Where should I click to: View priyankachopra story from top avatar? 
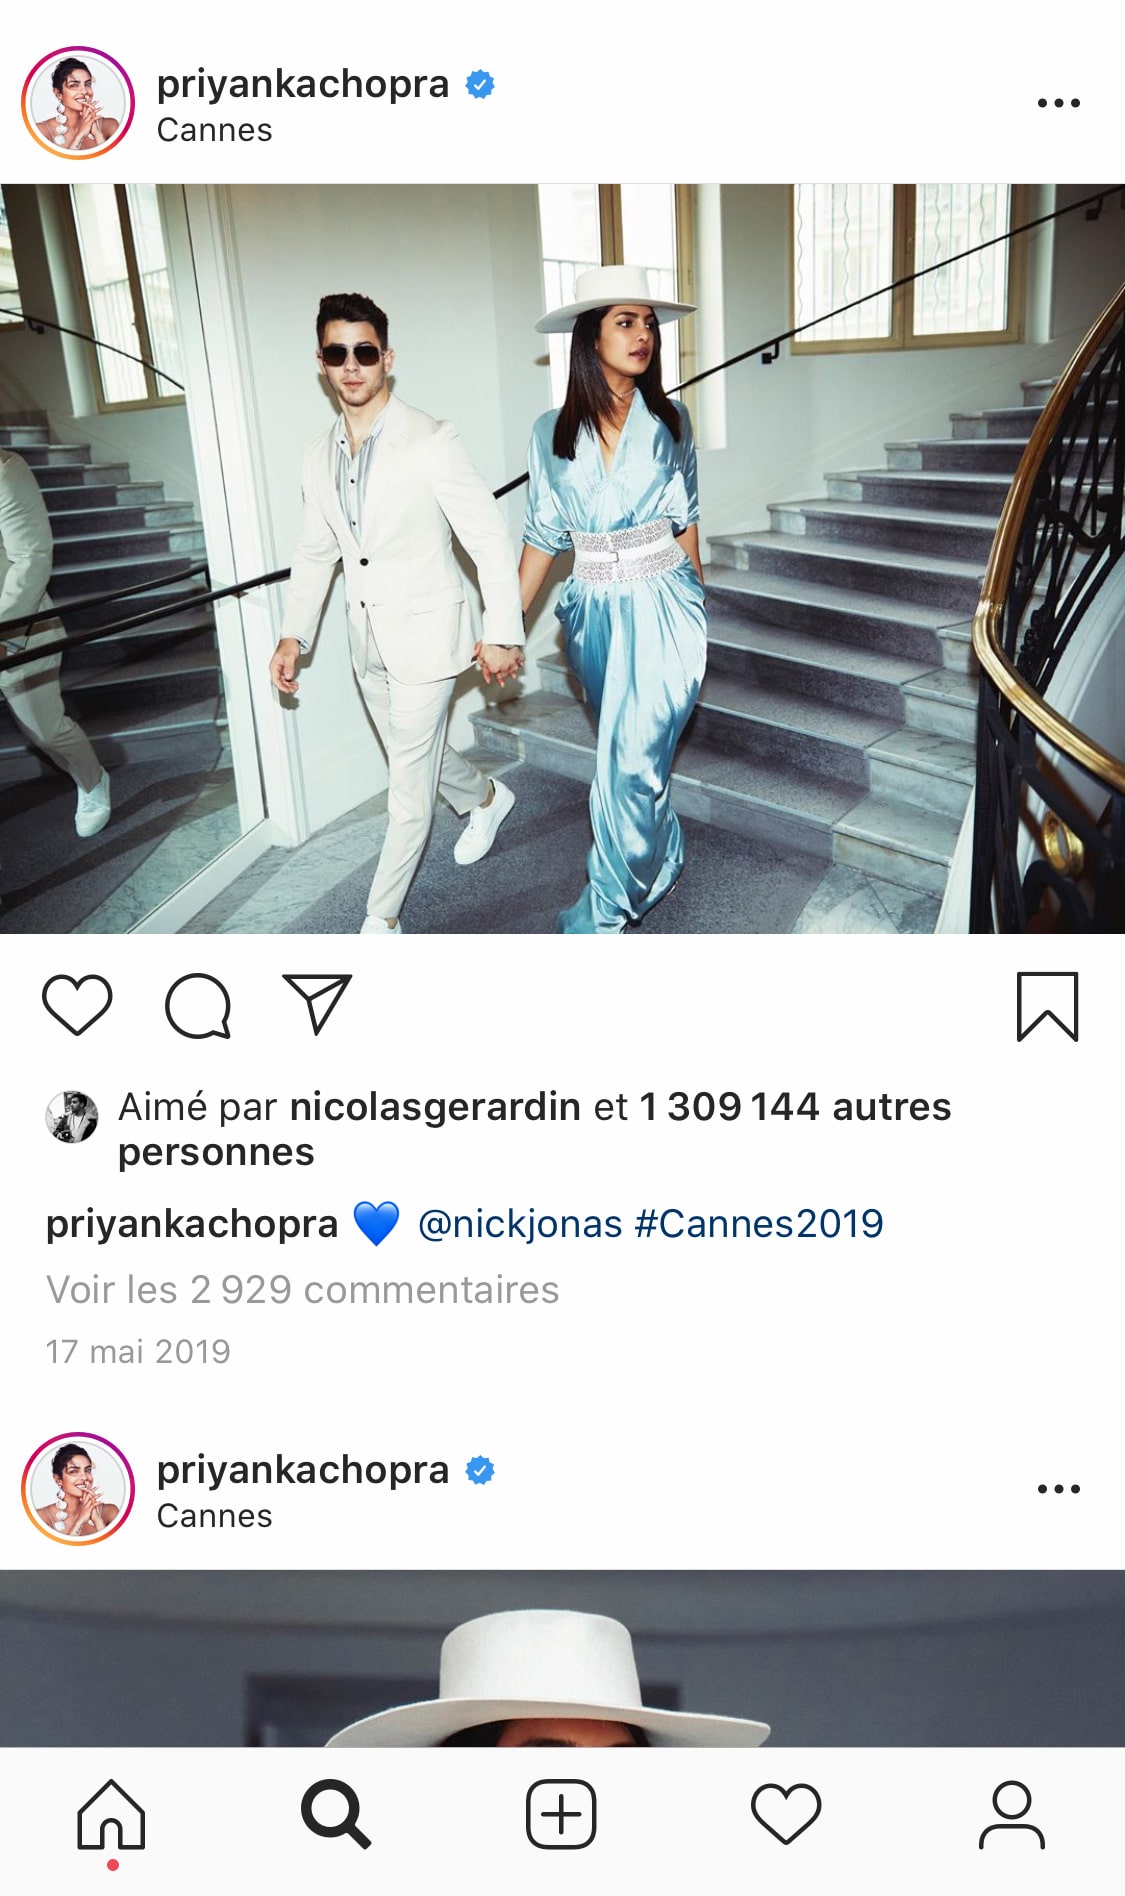(x=78, y=103)
